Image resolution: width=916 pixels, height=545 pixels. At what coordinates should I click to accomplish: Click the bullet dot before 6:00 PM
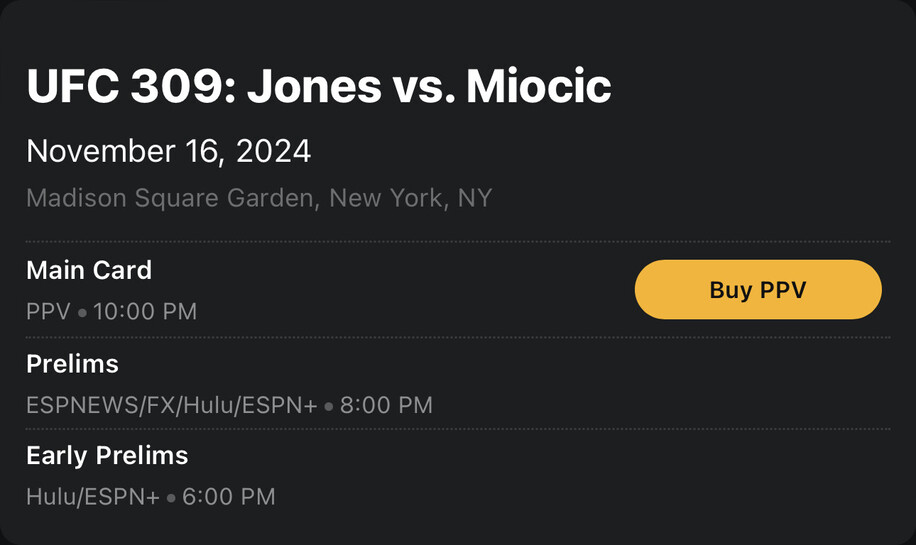[171, 498]
